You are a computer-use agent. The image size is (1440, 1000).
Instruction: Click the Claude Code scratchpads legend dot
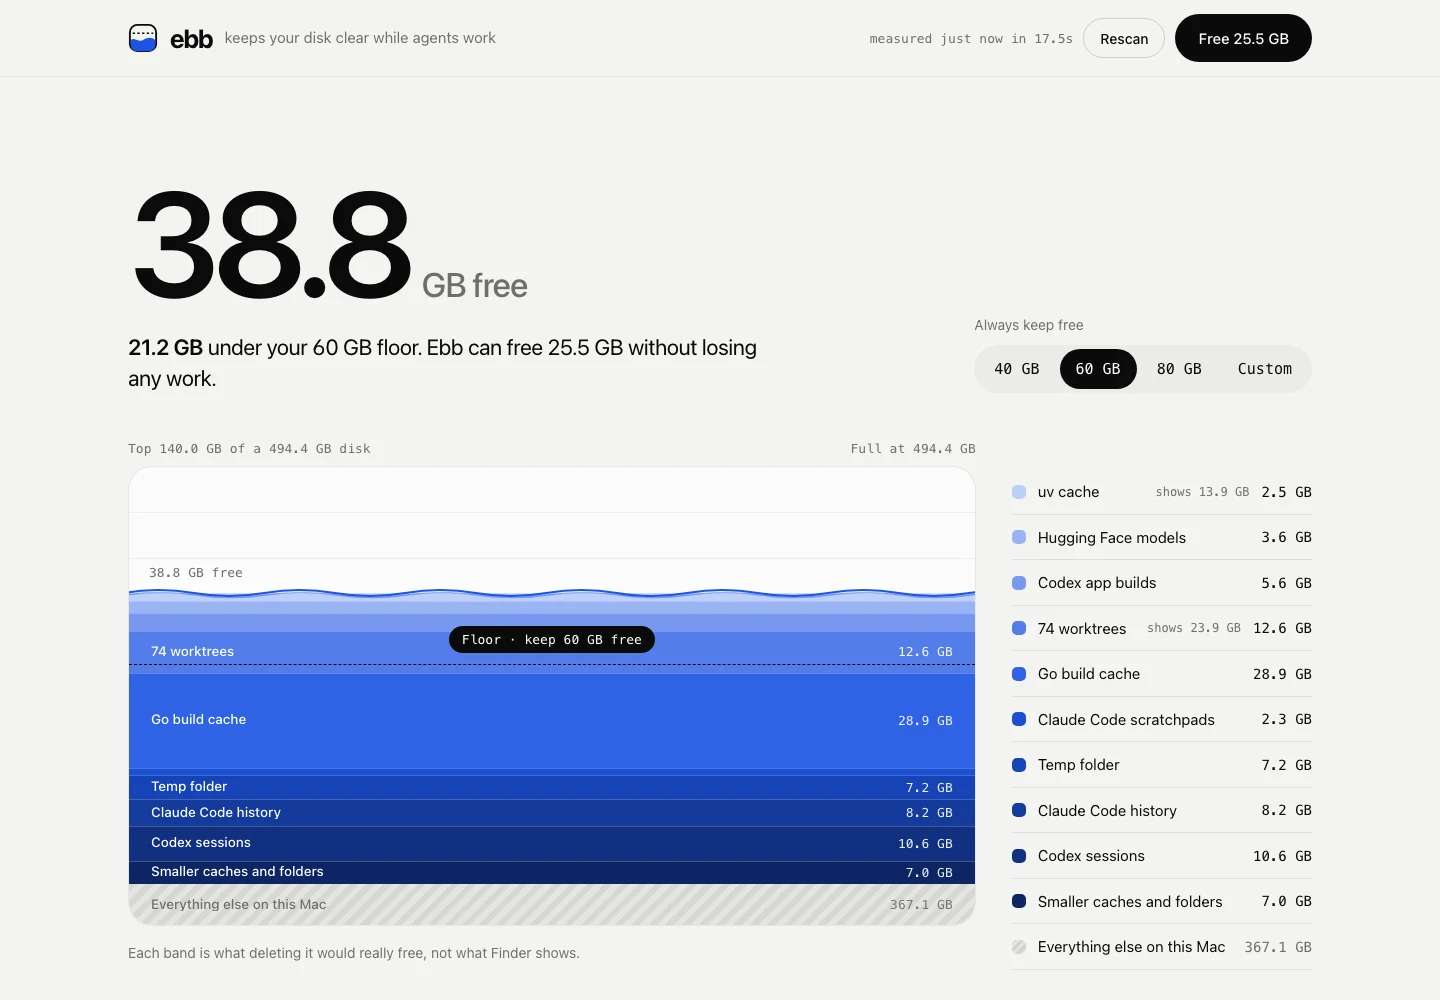1019,719
